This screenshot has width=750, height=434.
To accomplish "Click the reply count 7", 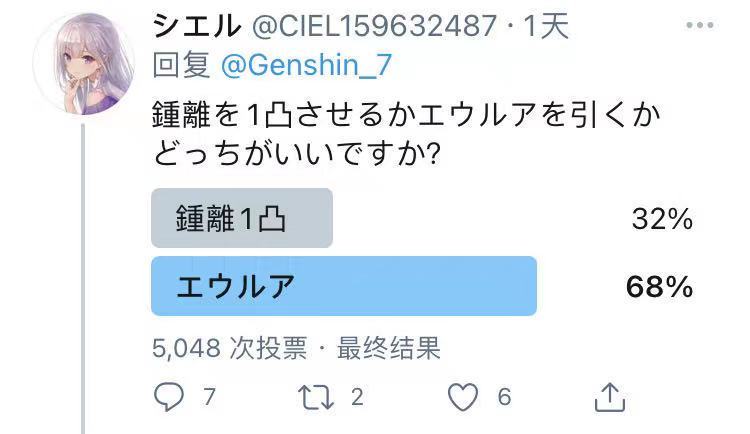I will (209, 398).
